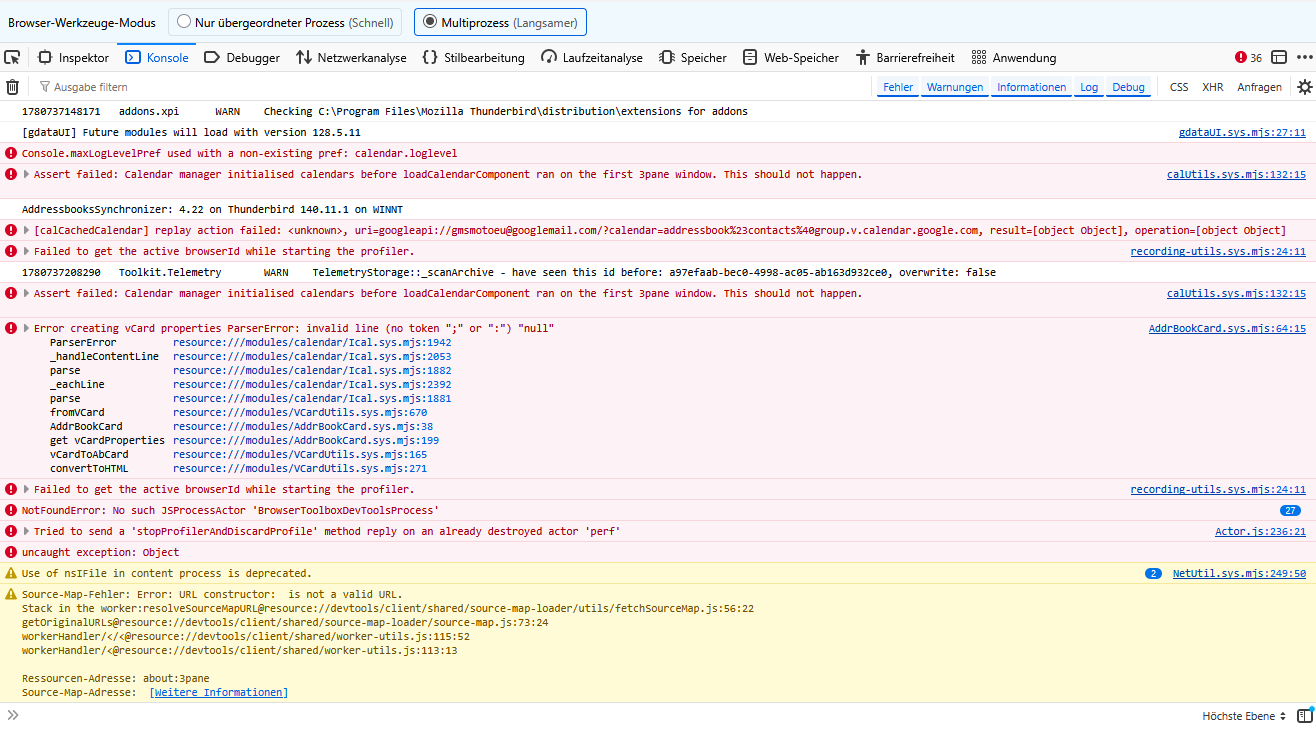Clear console output with trash icon
The image size is (1316, 740).
[12, 87]
